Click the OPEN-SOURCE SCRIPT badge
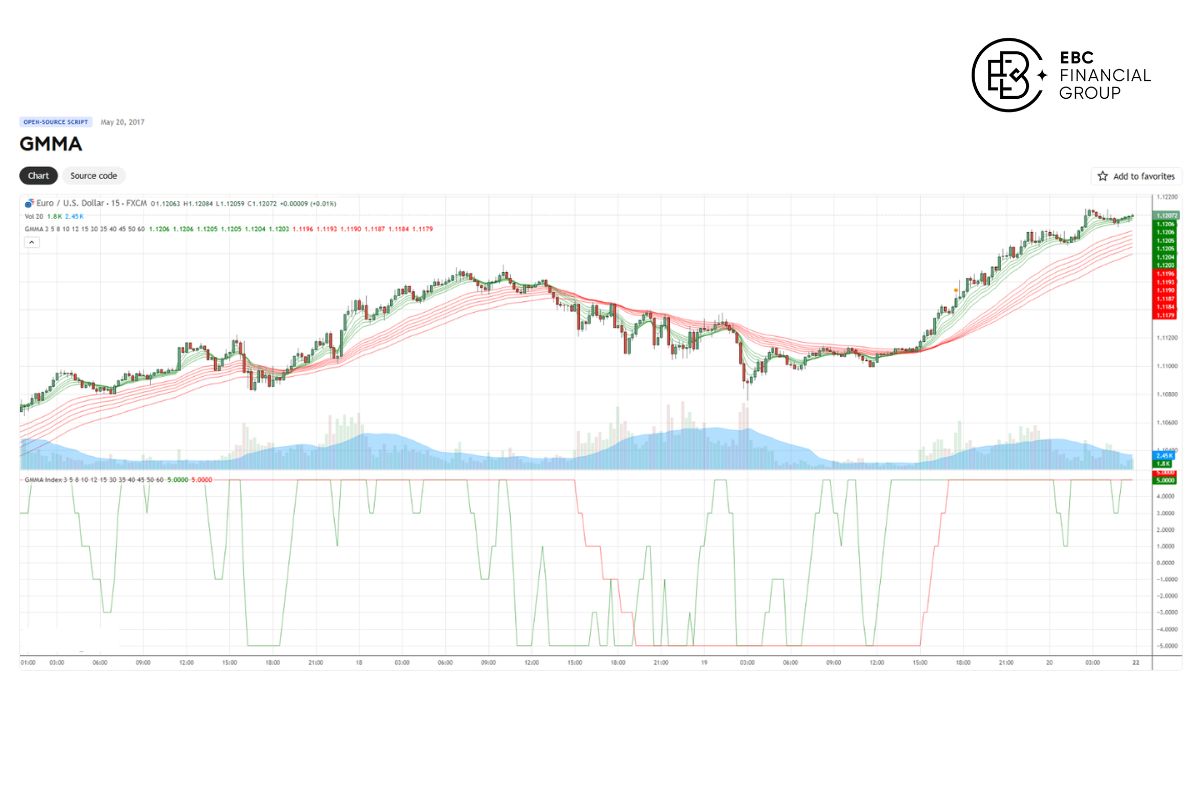Viewport: 1200px width, 788px height. tap(56, 122)
